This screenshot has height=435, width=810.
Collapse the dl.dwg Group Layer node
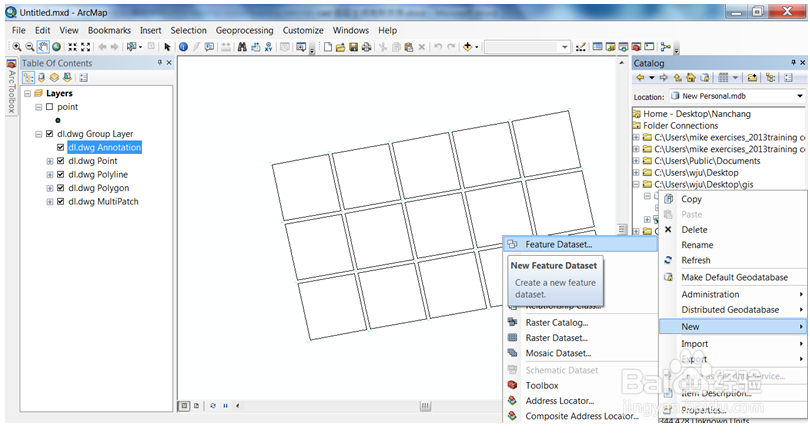coord(38,134)
